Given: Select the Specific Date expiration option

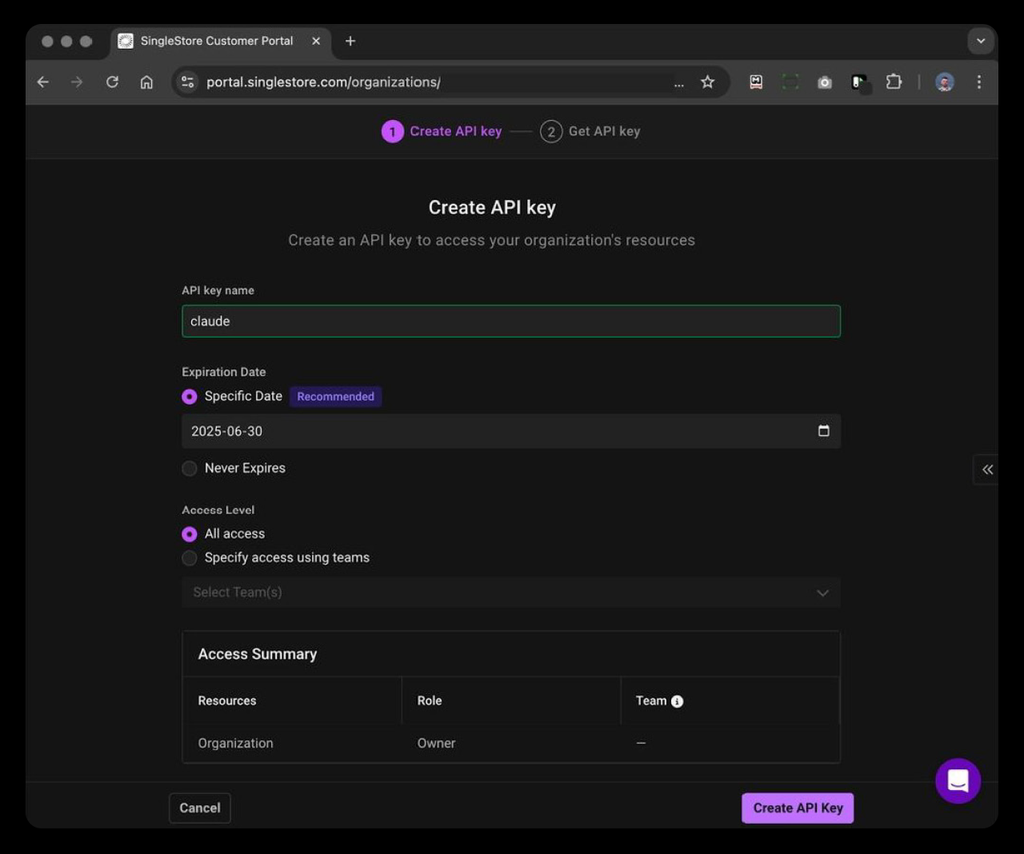Looking at the screenshot, I should pos(189,396).
